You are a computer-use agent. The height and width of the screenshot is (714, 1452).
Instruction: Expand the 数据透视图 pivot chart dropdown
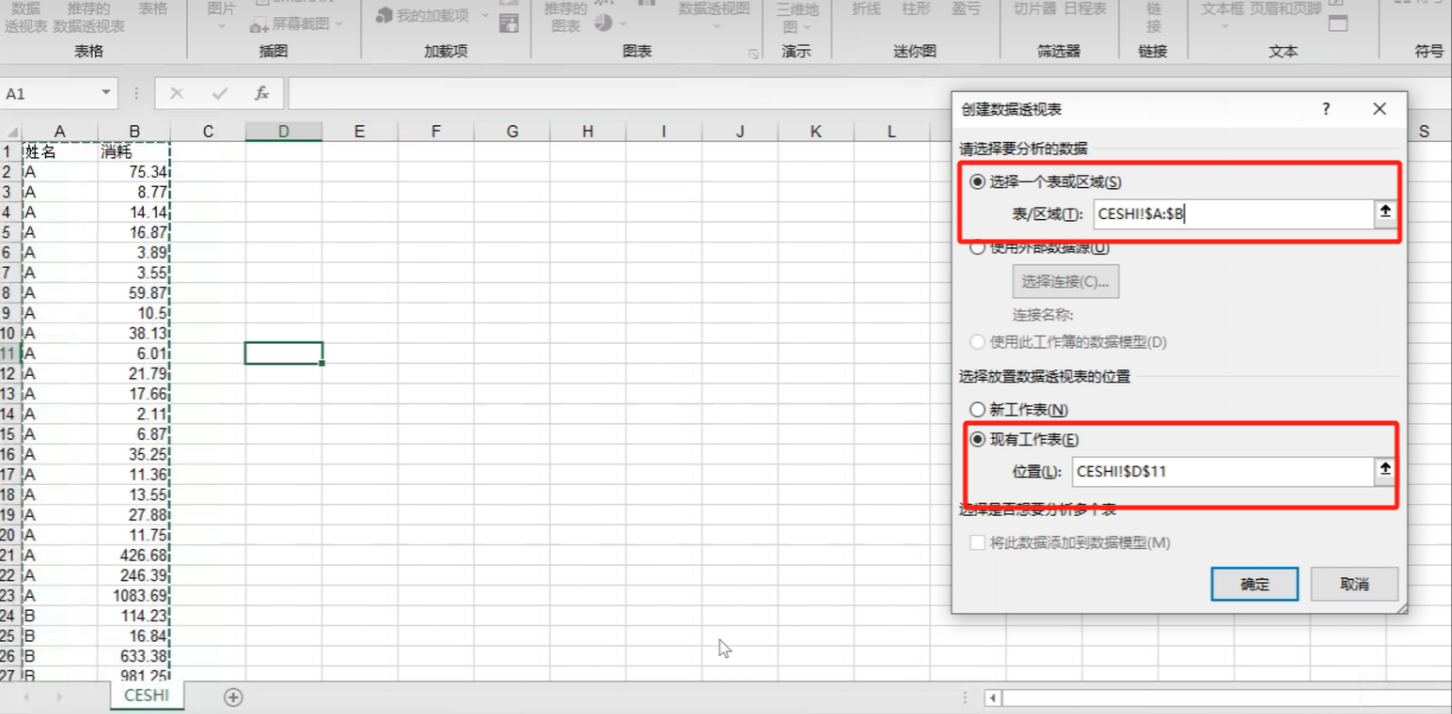click(x=717, y=26)
